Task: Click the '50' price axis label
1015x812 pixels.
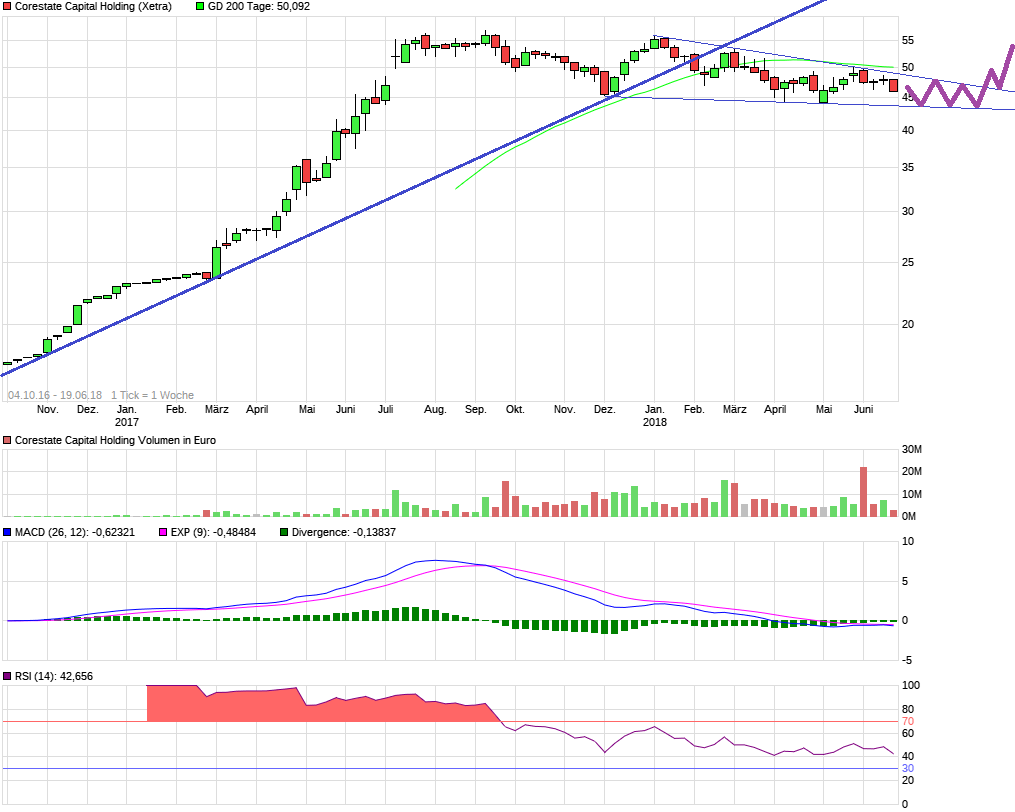Action: 908,67
